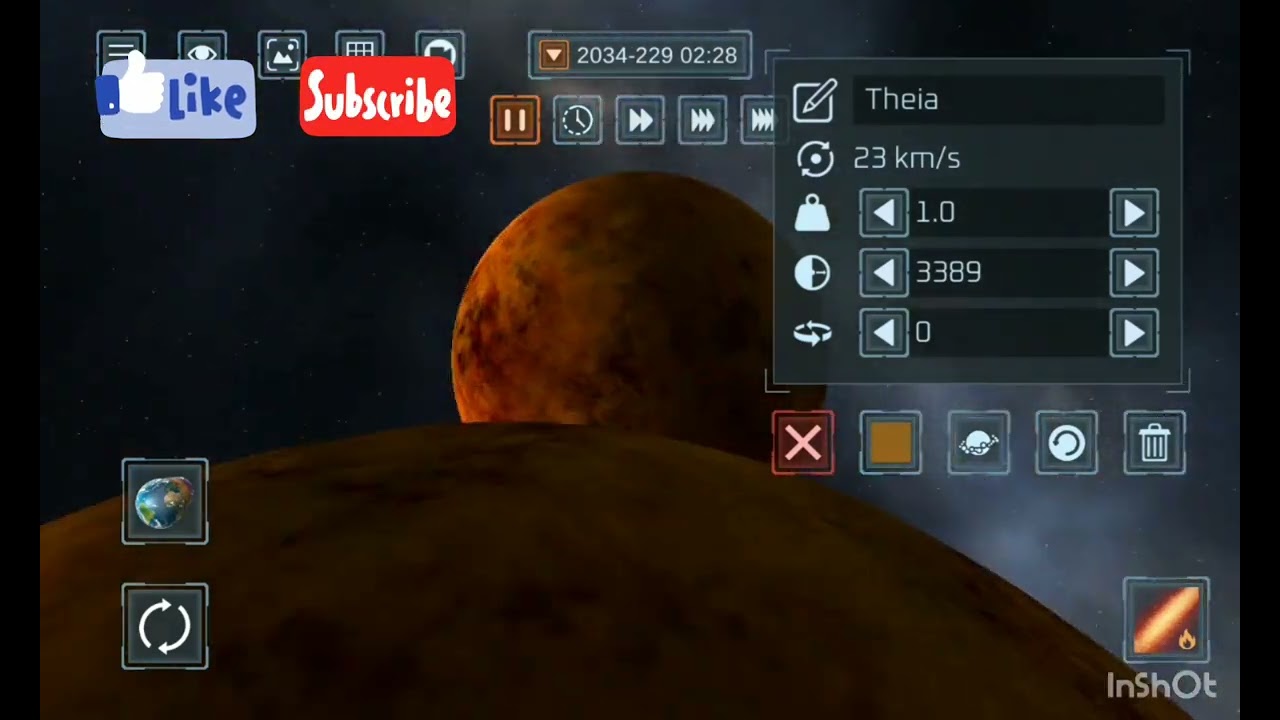Select the rotation arrows icon
The height and width of the screenshot is (720, 1280).
point(812,334)
